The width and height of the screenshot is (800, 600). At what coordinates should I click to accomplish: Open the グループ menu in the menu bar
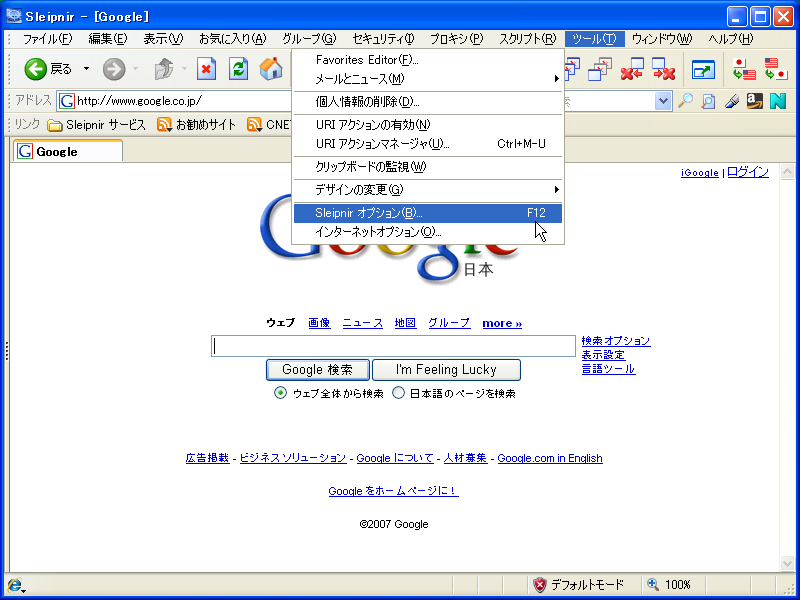(x=309, y=39)
